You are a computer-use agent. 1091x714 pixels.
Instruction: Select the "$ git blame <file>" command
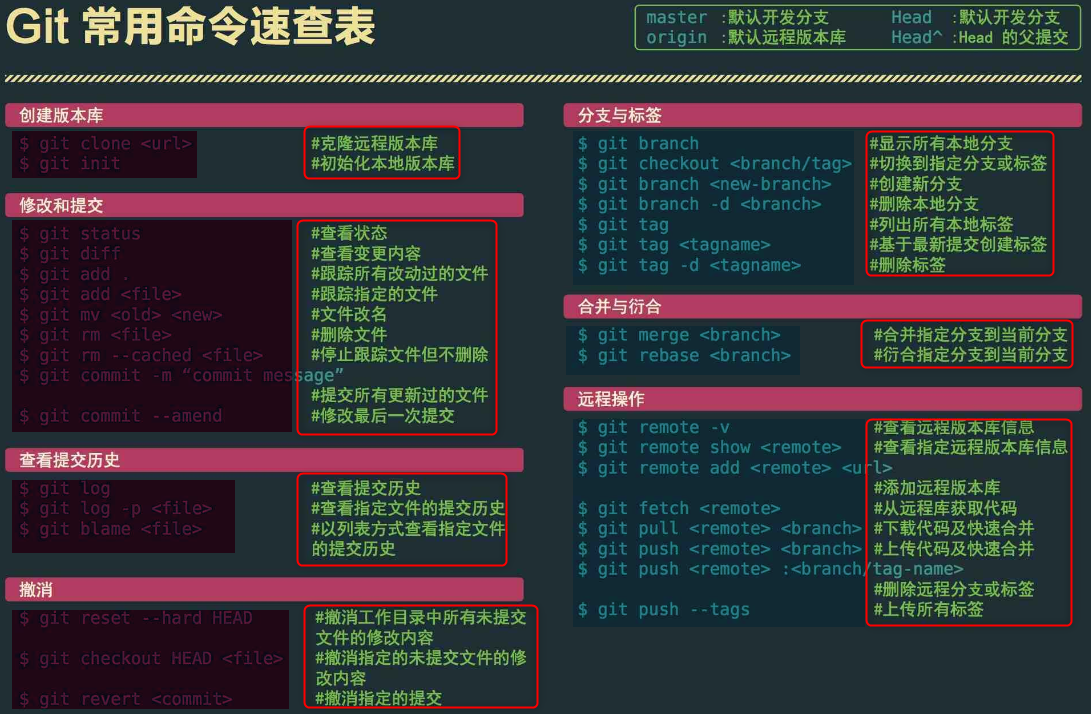(111, 530)
